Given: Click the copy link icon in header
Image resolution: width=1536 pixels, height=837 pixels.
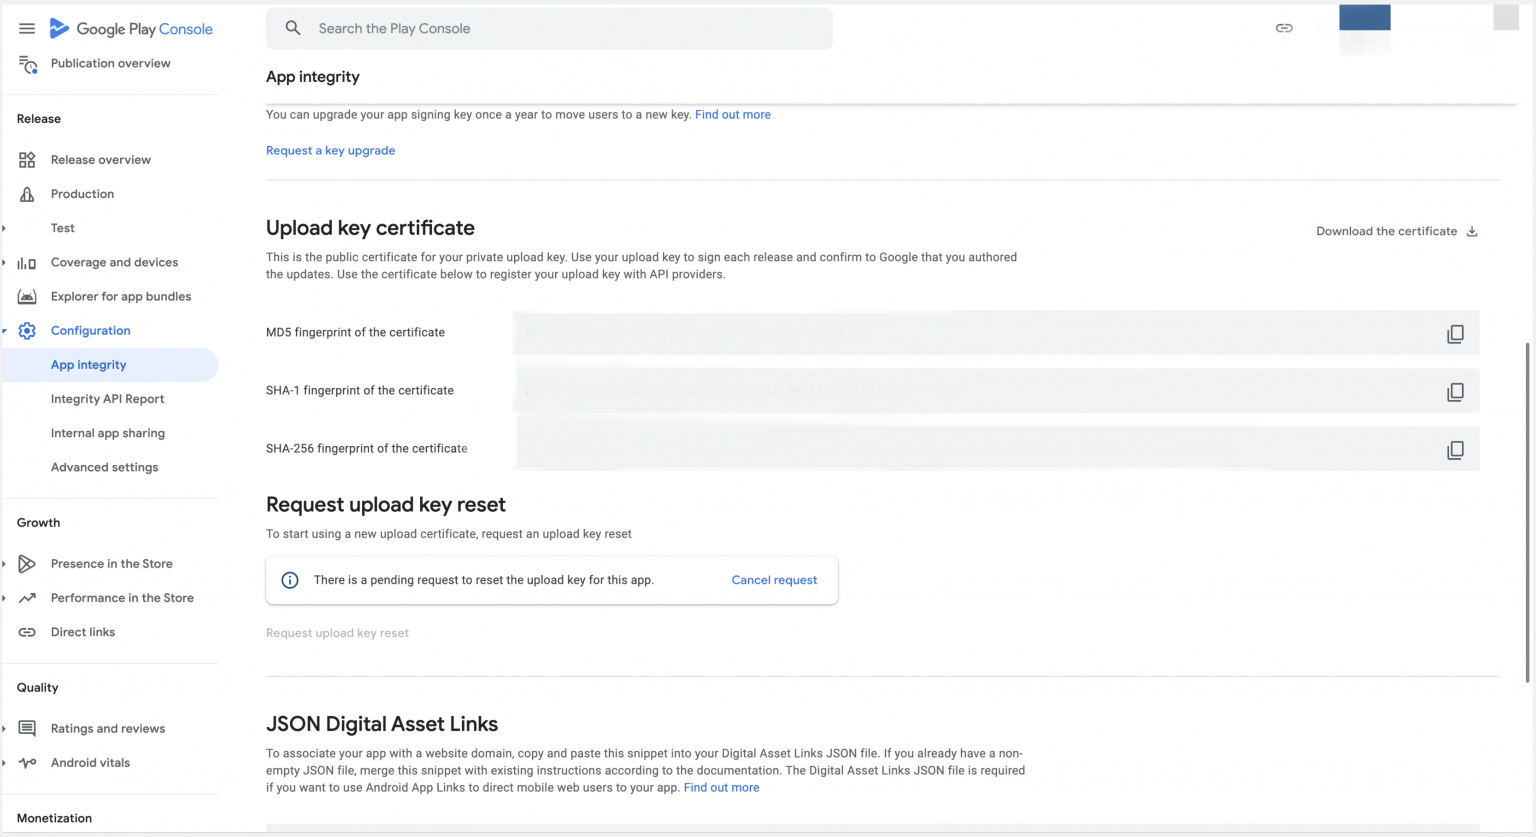Looking at the screenshot, I should (1284, 29).
